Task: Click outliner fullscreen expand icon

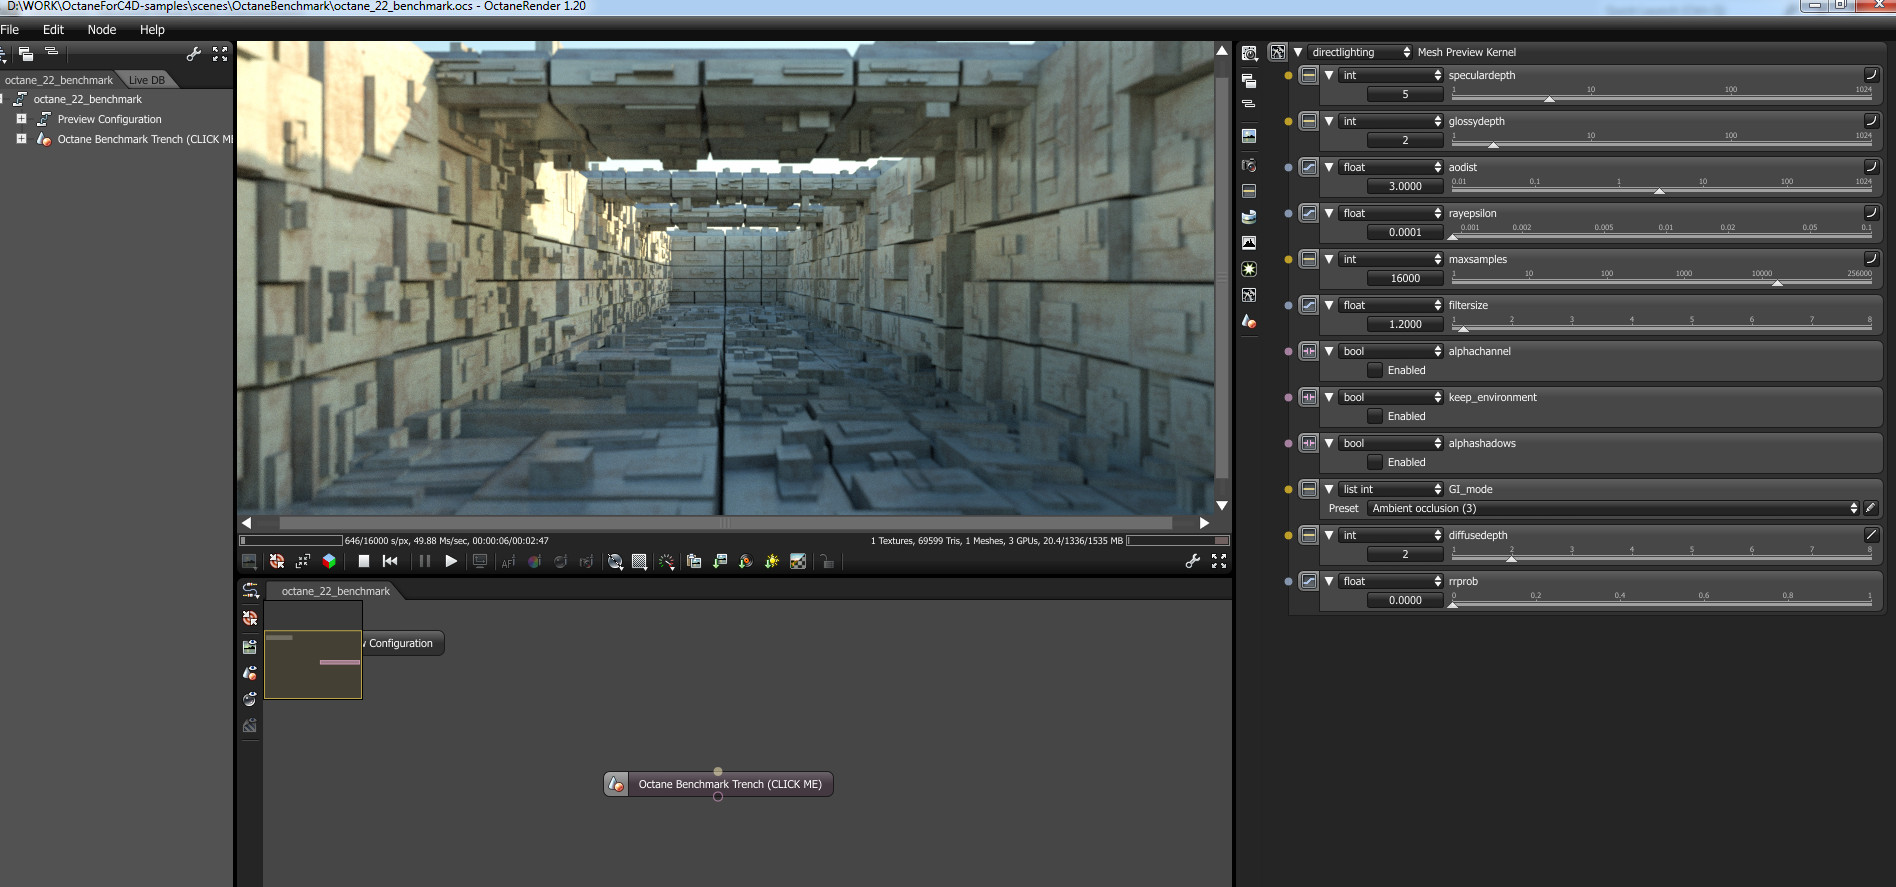Action: (220, 54)
